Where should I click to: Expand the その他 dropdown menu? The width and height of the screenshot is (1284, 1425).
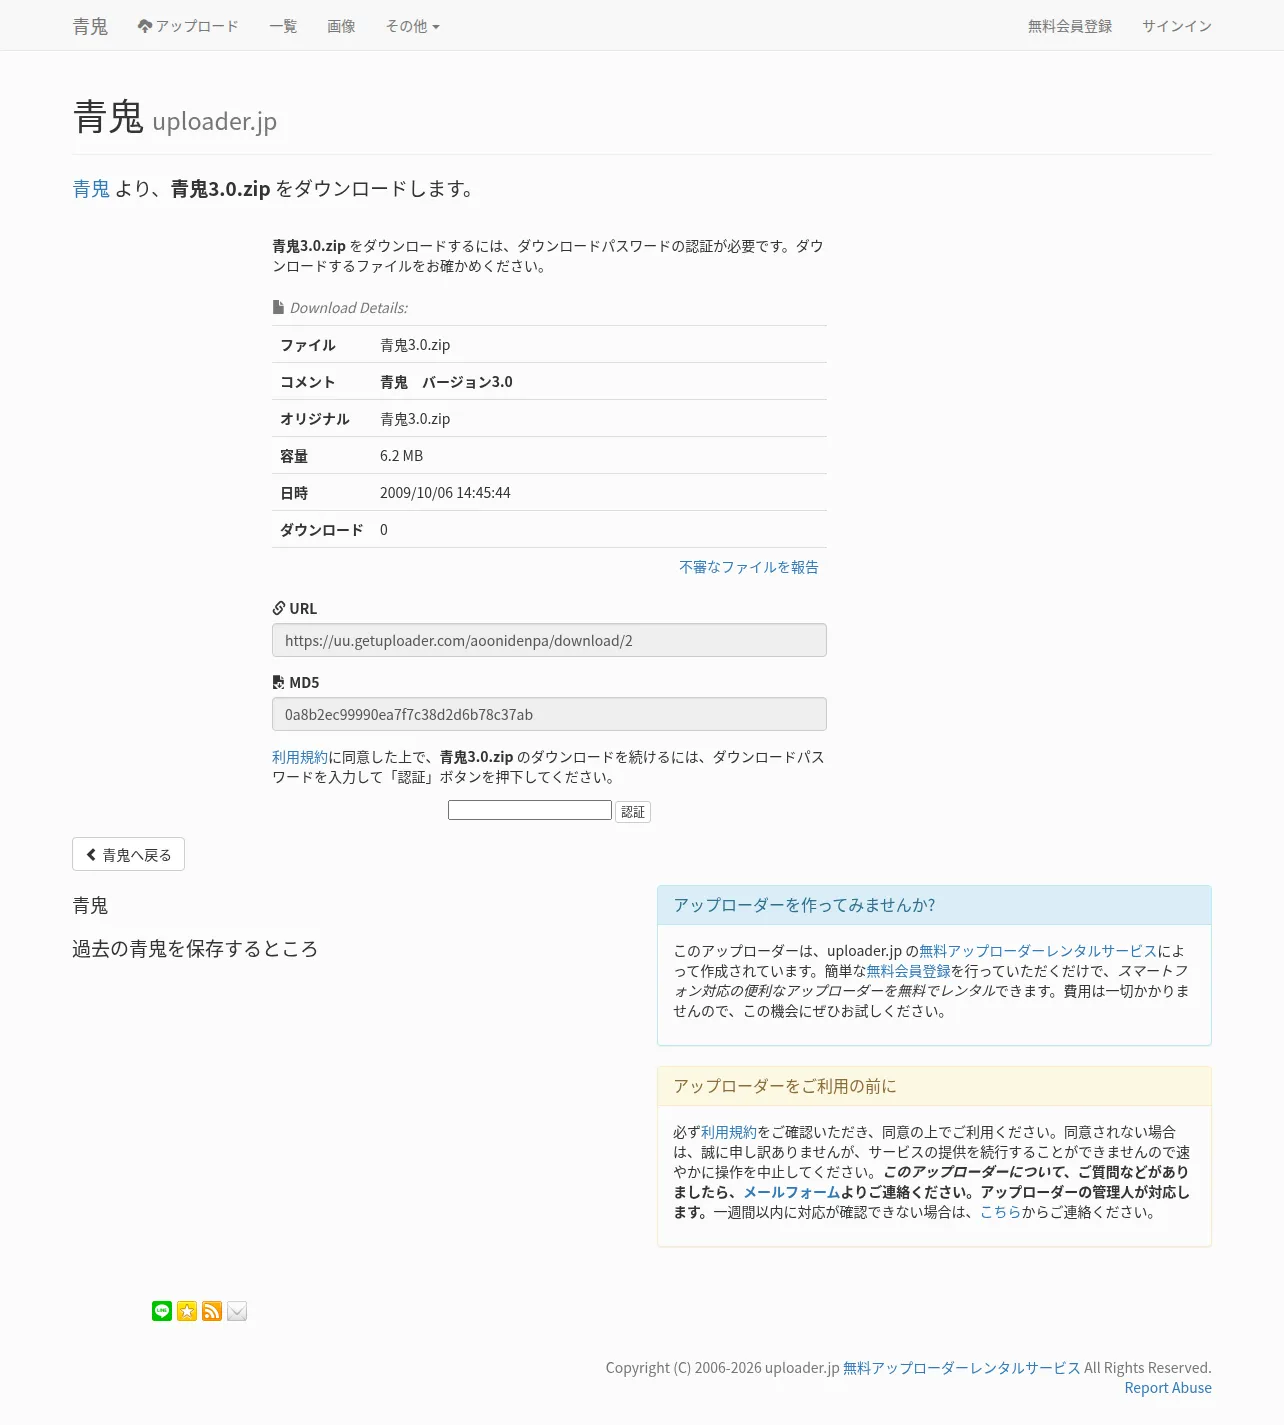(x=413, y=26)
